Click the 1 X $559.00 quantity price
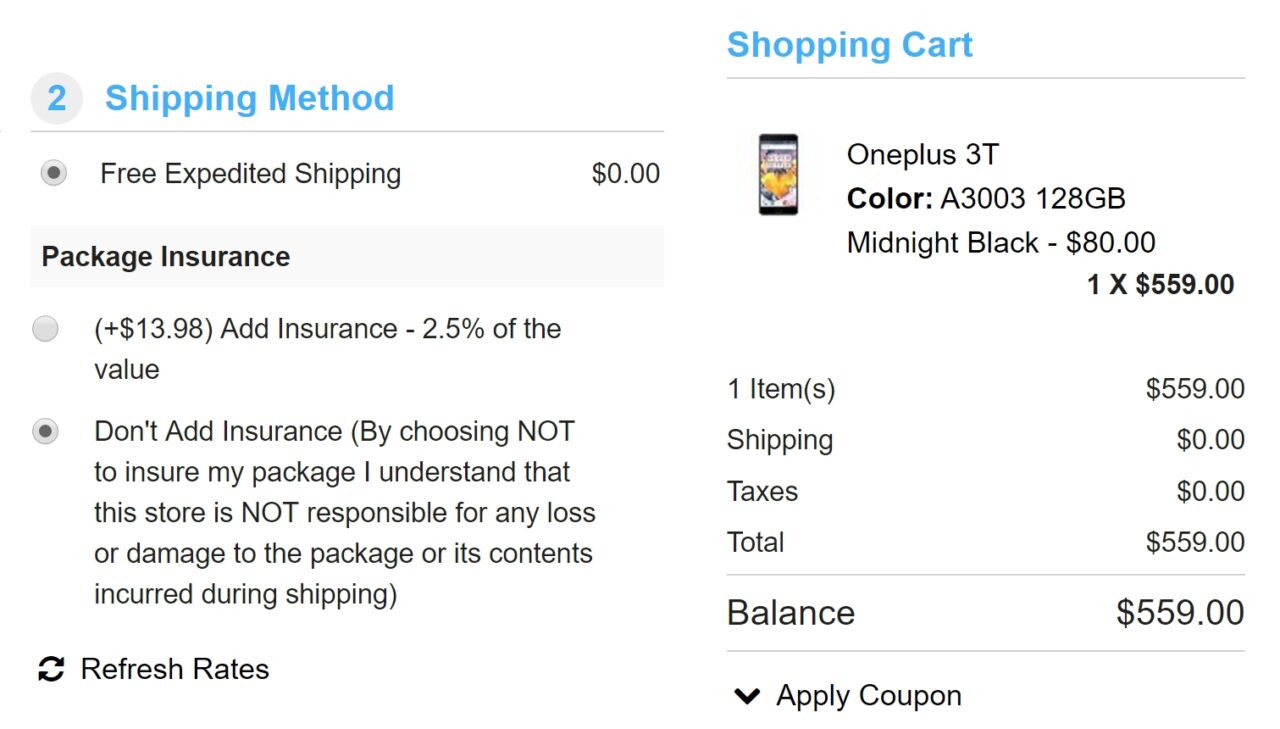 1160,285
